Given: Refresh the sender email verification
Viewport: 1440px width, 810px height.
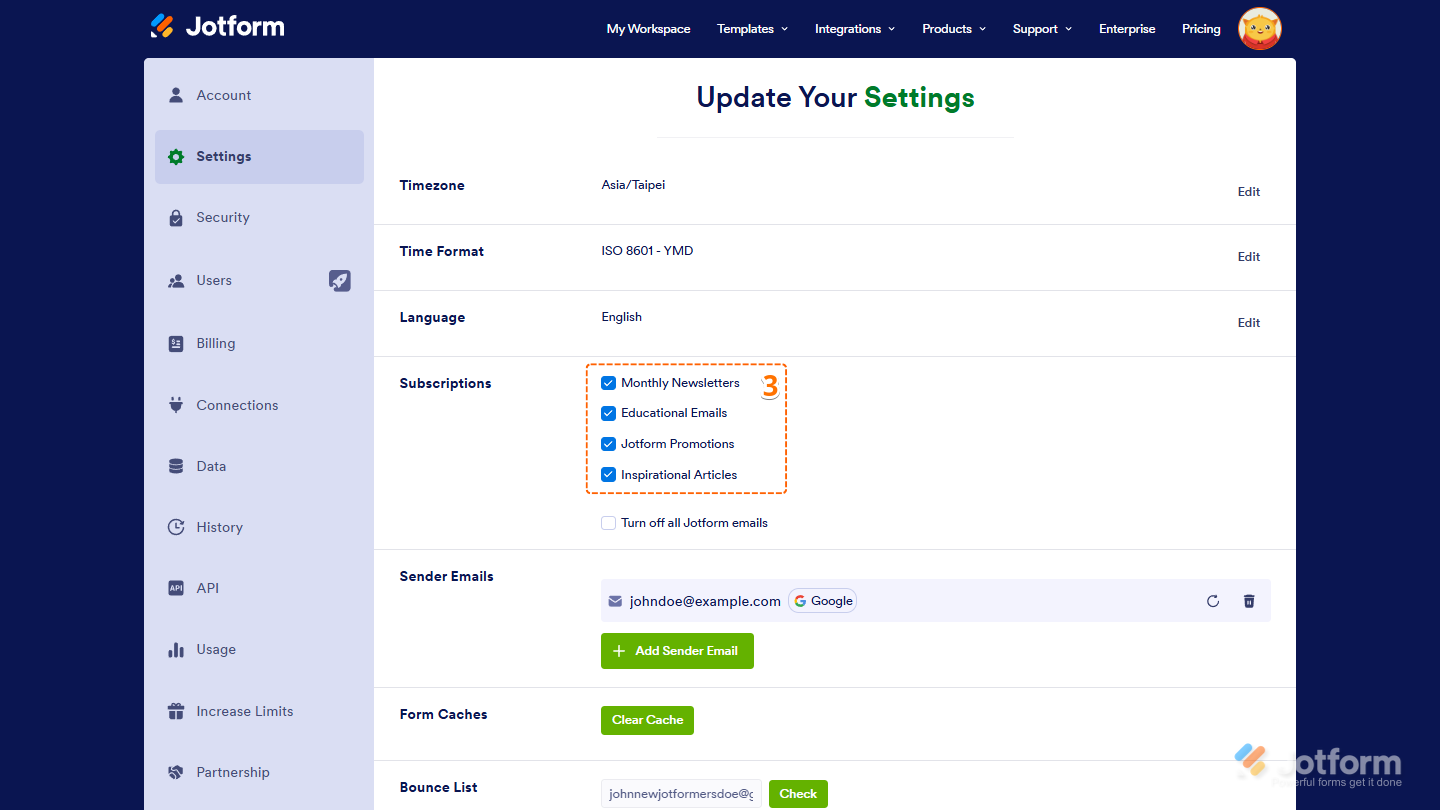Looking at the screenshot, I should coord(1212,601).
